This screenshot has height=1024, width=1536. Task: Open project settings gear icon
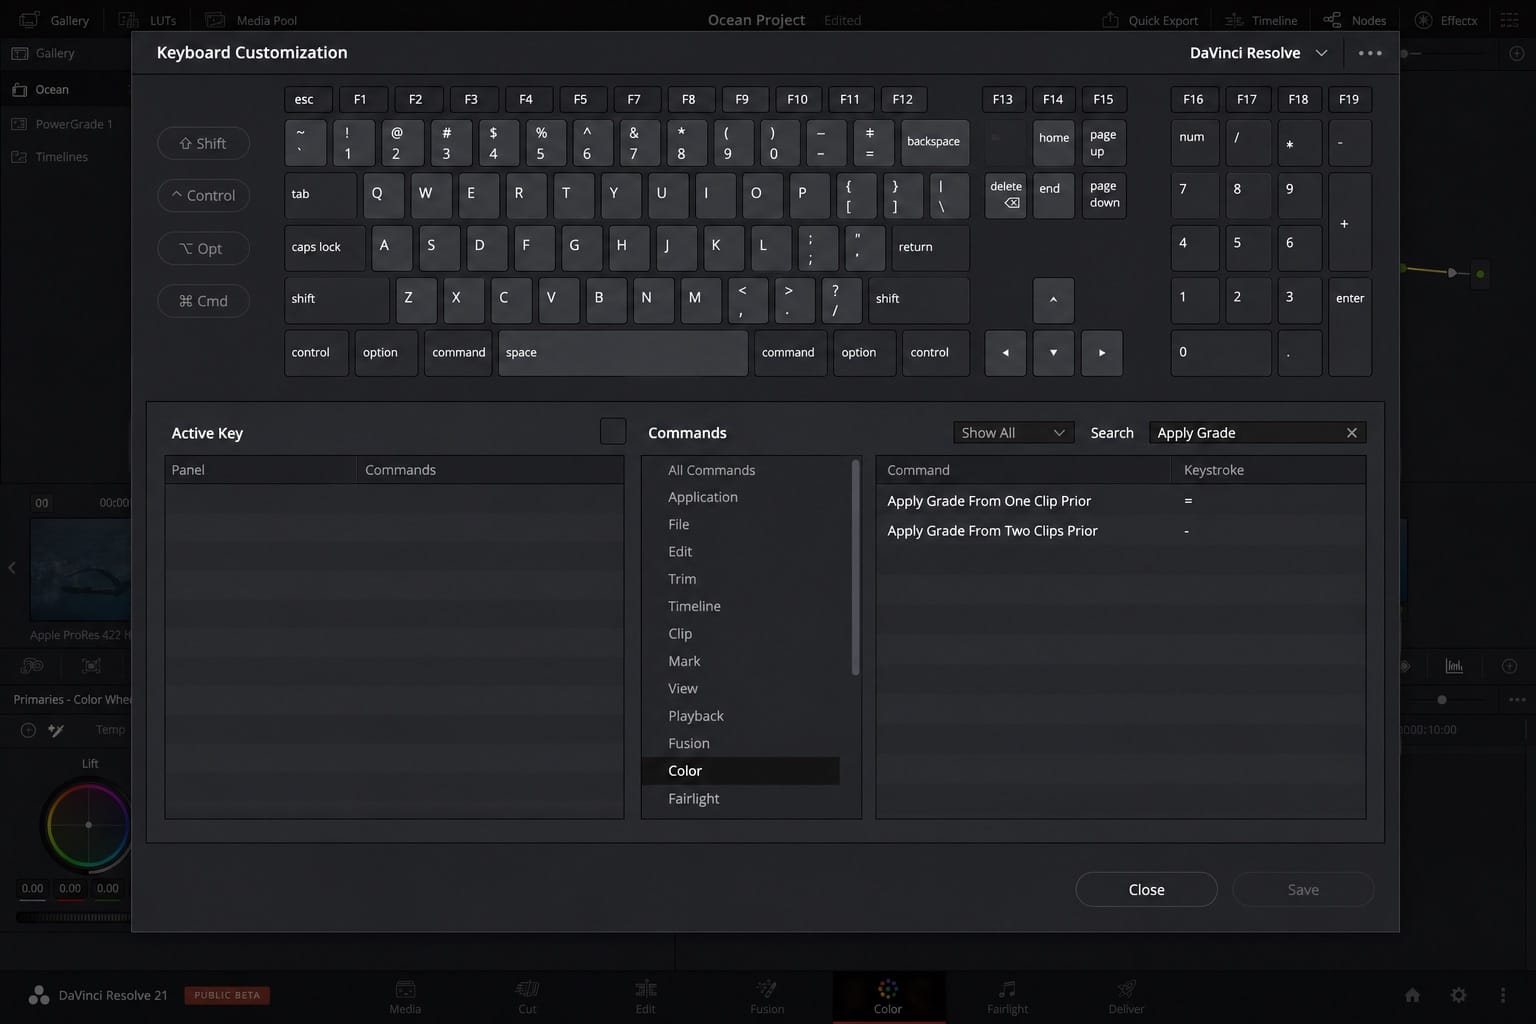(x=1459, y=995)
